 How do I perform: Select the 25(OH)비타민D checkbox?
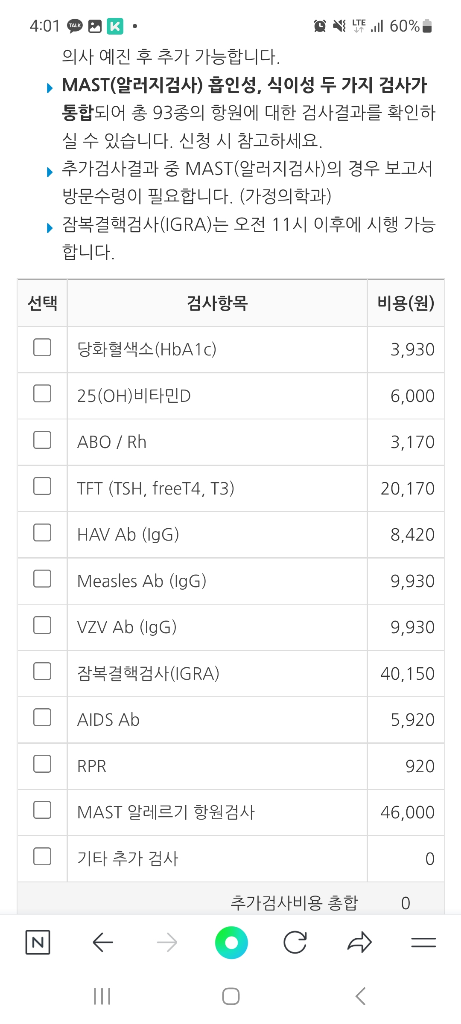pos(42,394)
